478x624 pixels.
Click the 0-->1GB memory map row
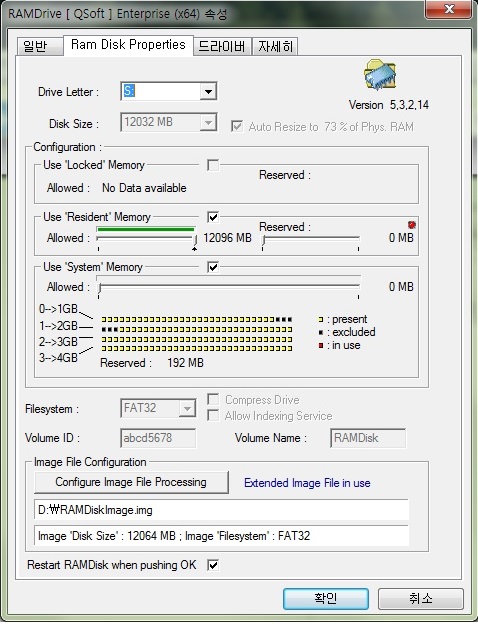click(x=197, y=319)
